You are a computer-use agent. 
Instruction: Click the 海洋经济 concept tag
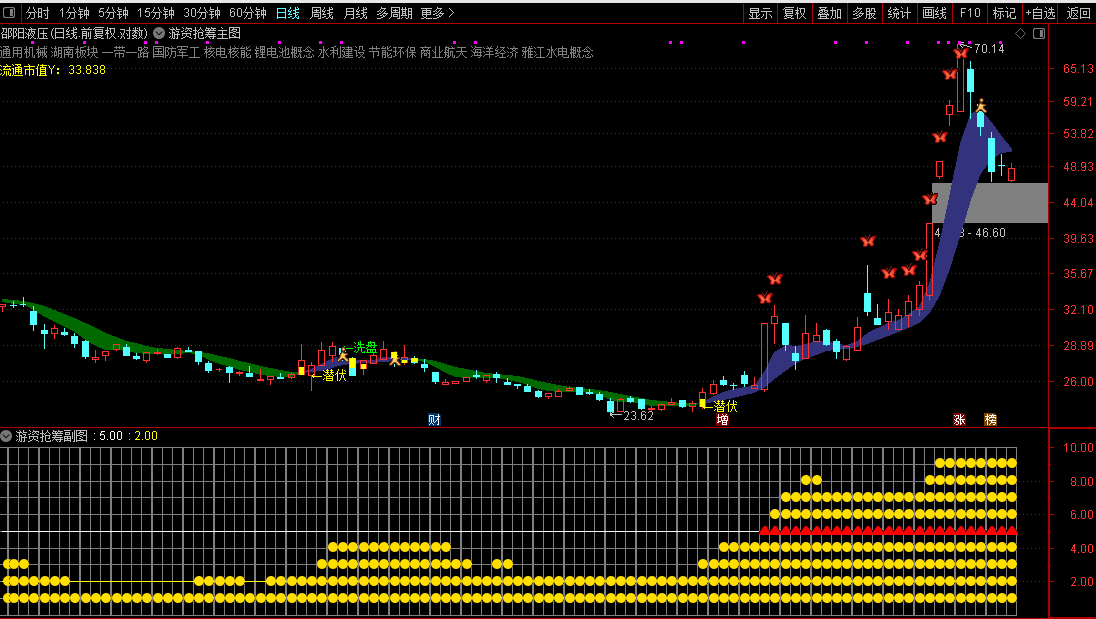494,52
